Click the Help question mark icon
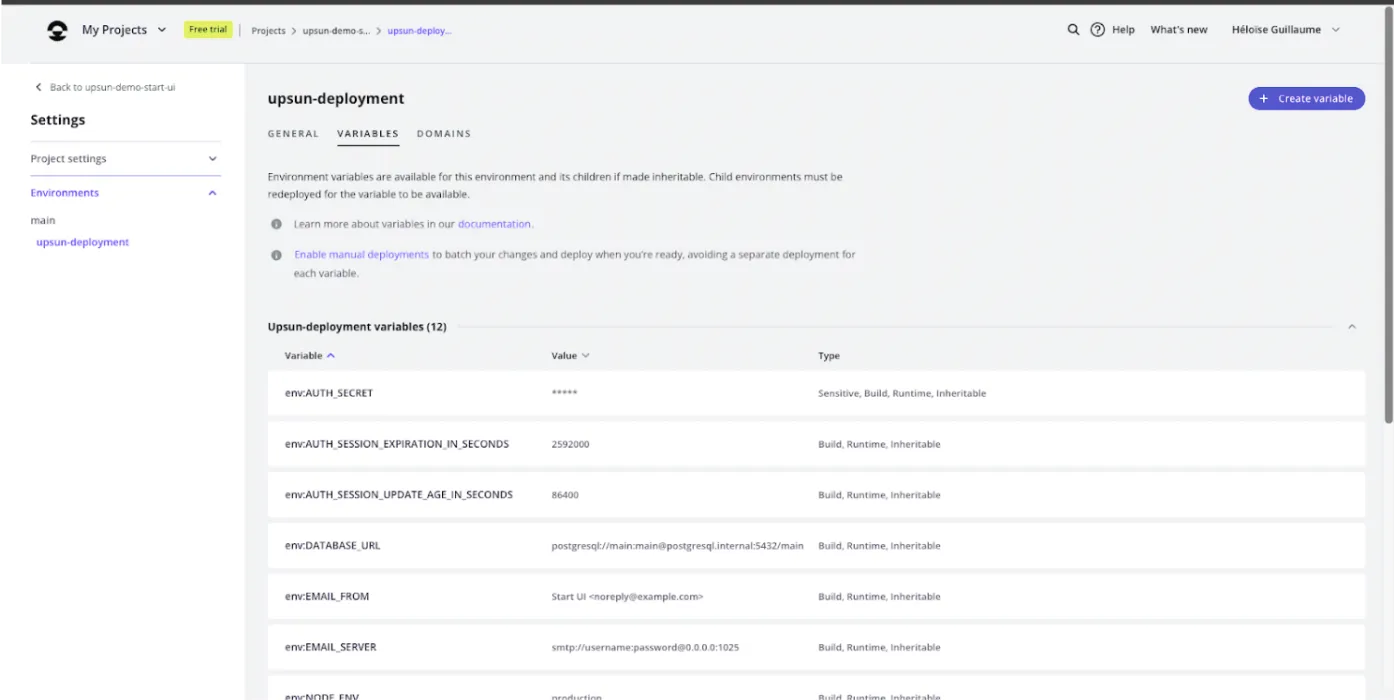1394x700 pixels. click(1097, 30)
